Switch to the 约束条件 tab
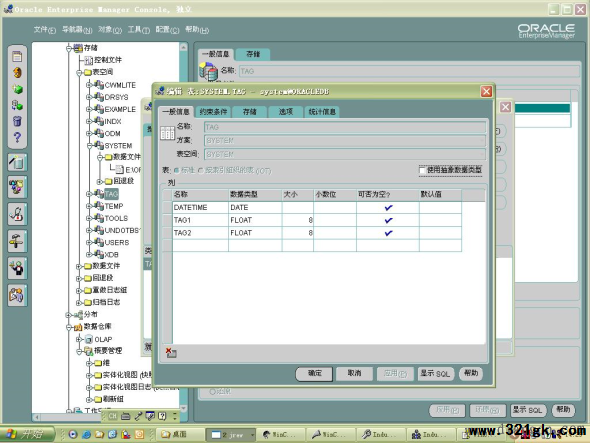The height and width of the screenshot is (443, 590). [x=213, y=112]
